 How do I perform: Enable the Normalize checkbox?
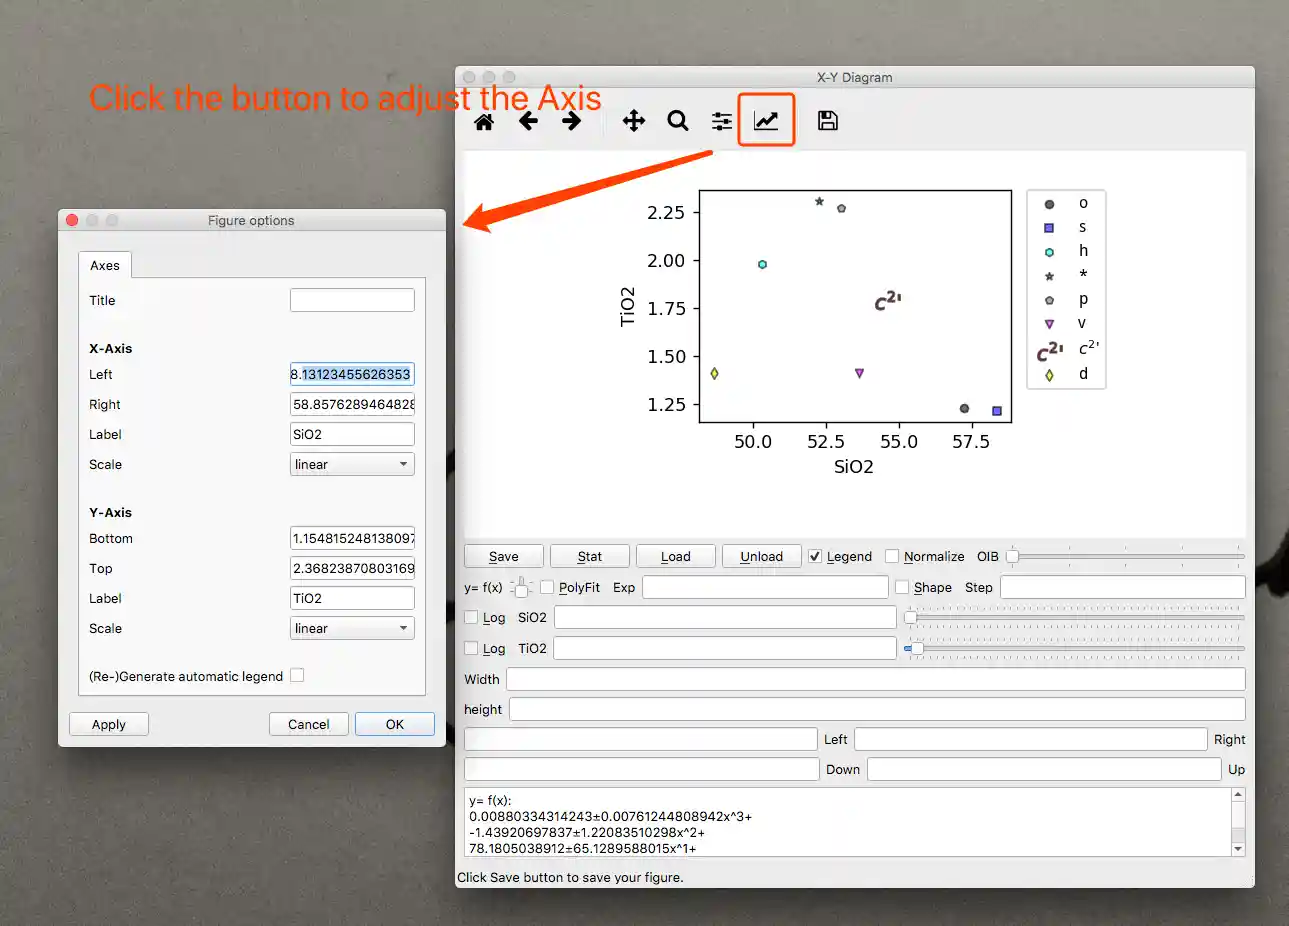click(x=892, y=556)
